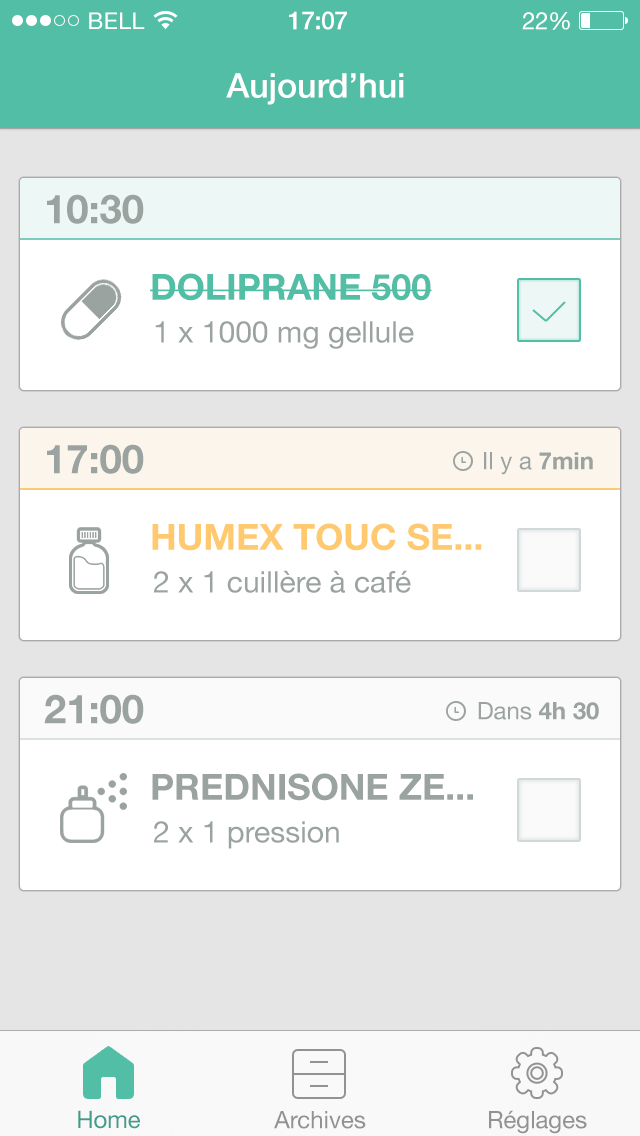Tap the battery indicator in status bar
The image size is (640, 1136).
599,21
